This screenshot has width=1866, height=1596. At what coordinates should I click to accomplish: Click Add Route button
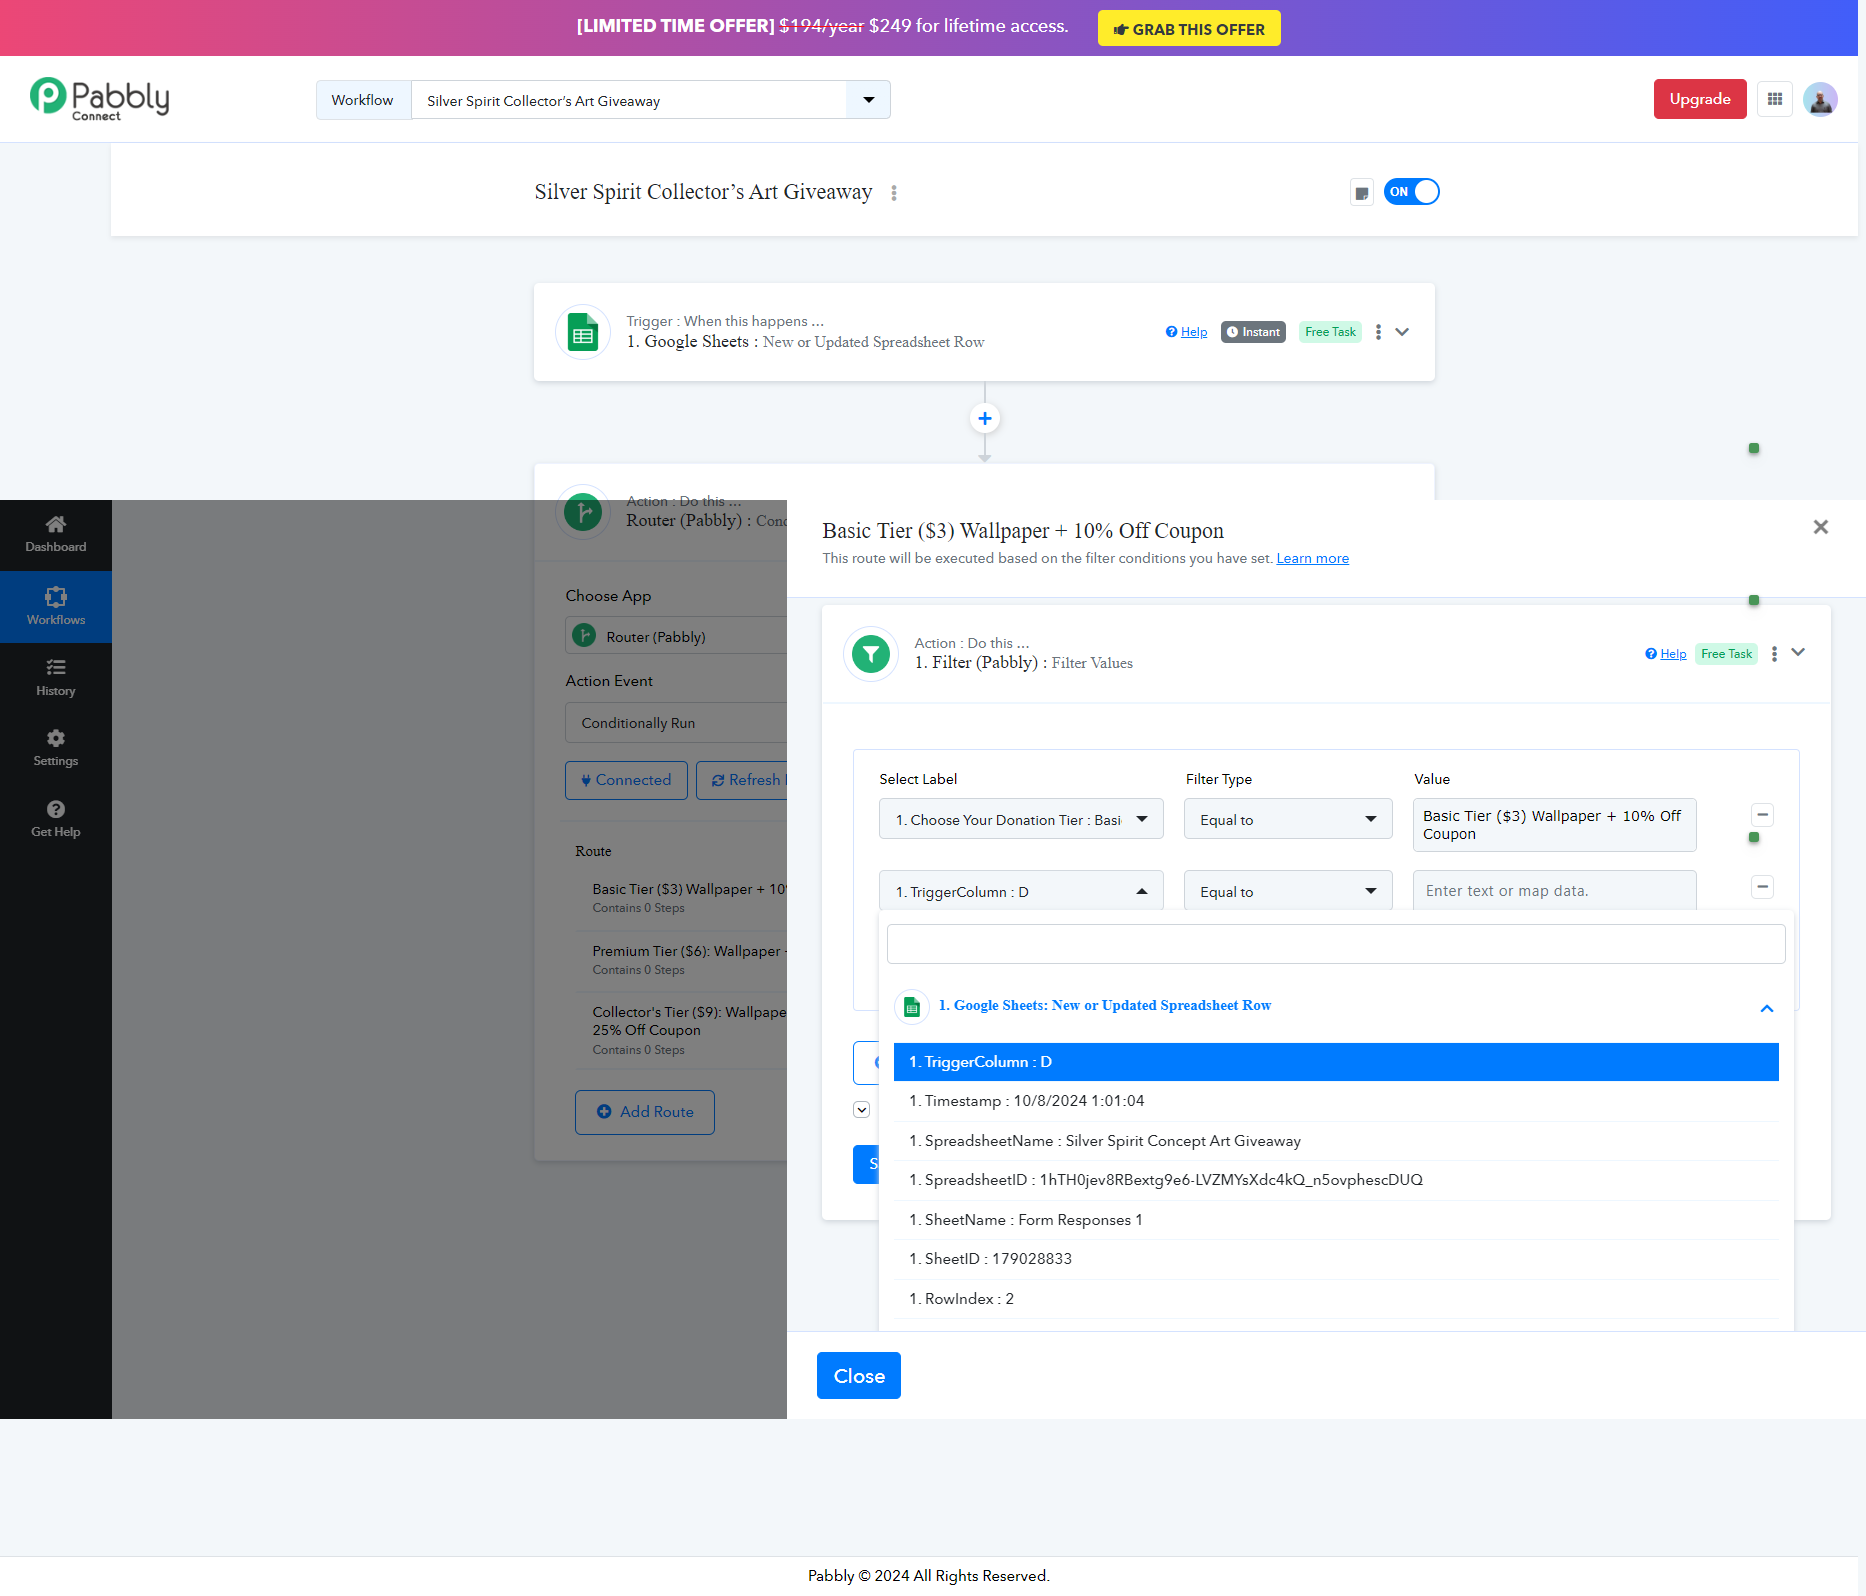(x=645, y=1112)
